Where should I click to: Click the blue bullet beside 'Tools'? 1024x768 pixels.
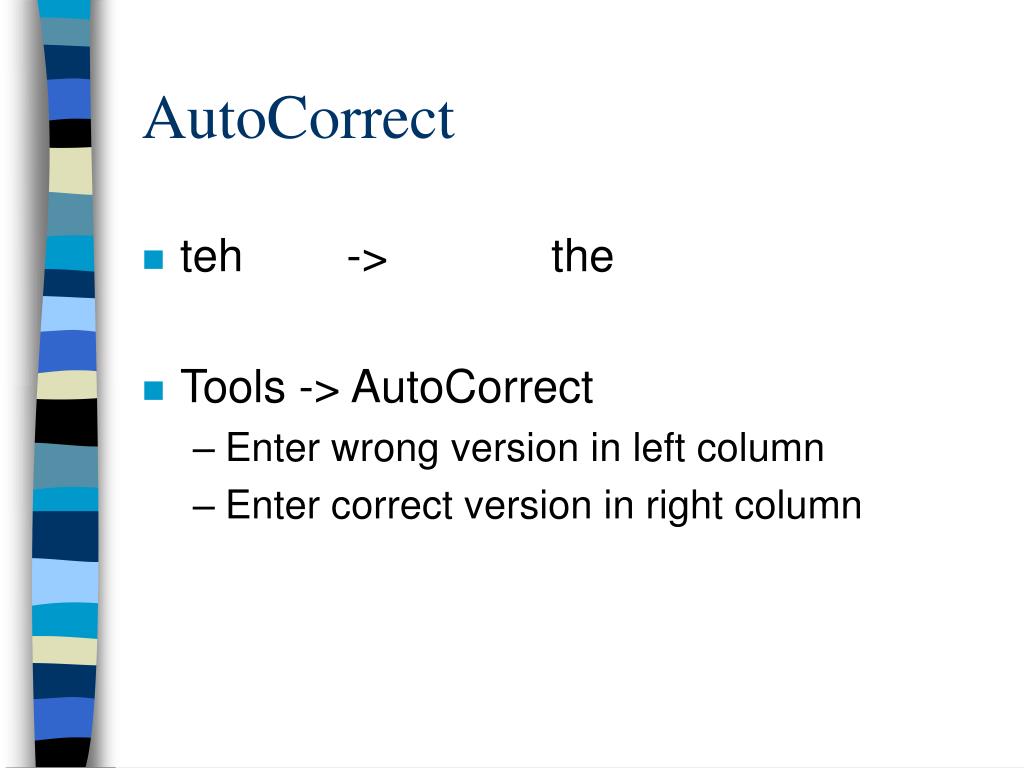[x=153, y=390]
